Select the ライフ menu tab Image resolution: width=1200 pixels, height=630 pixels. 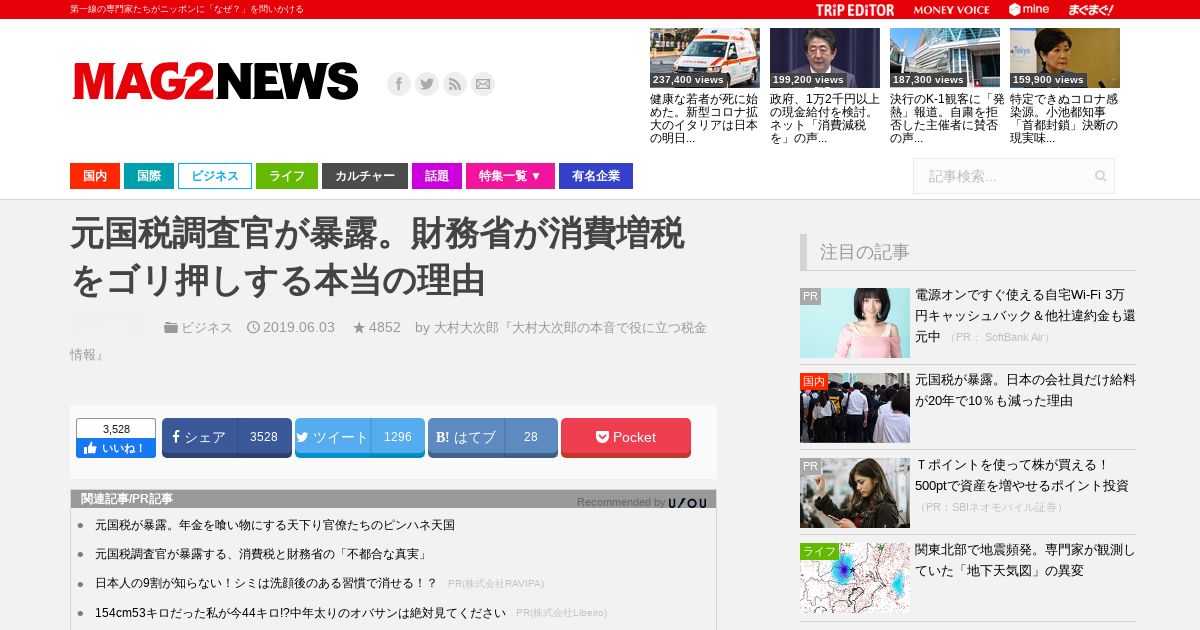(x=287, y=176)
